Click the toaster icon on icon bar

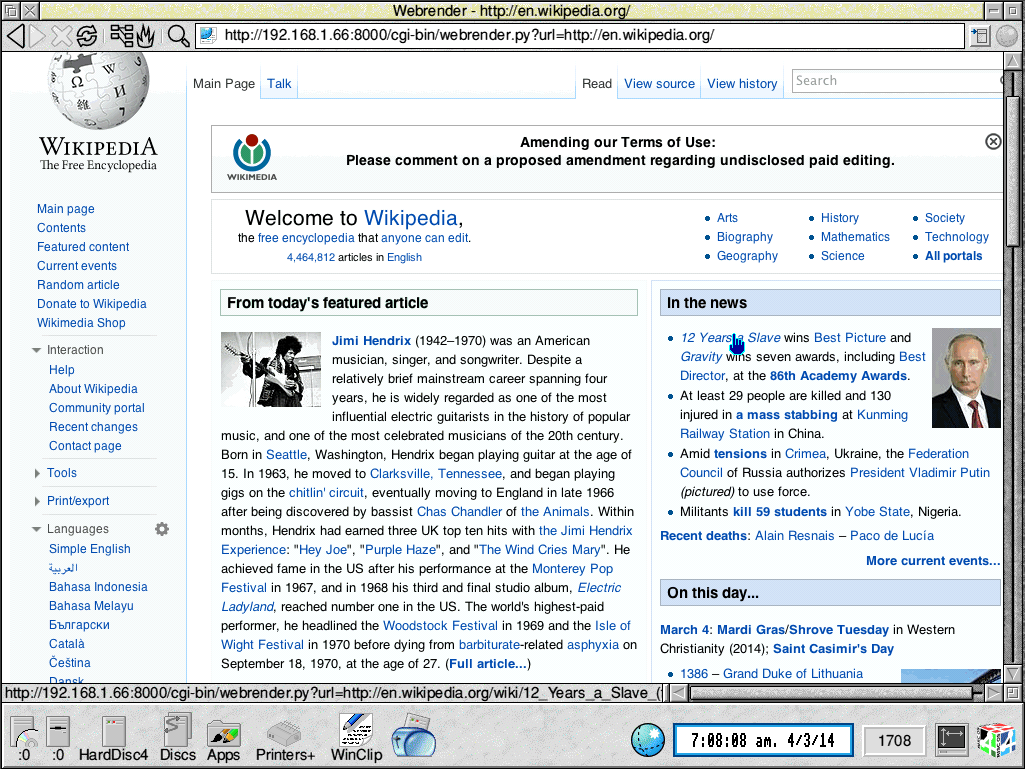coord(414,735)
